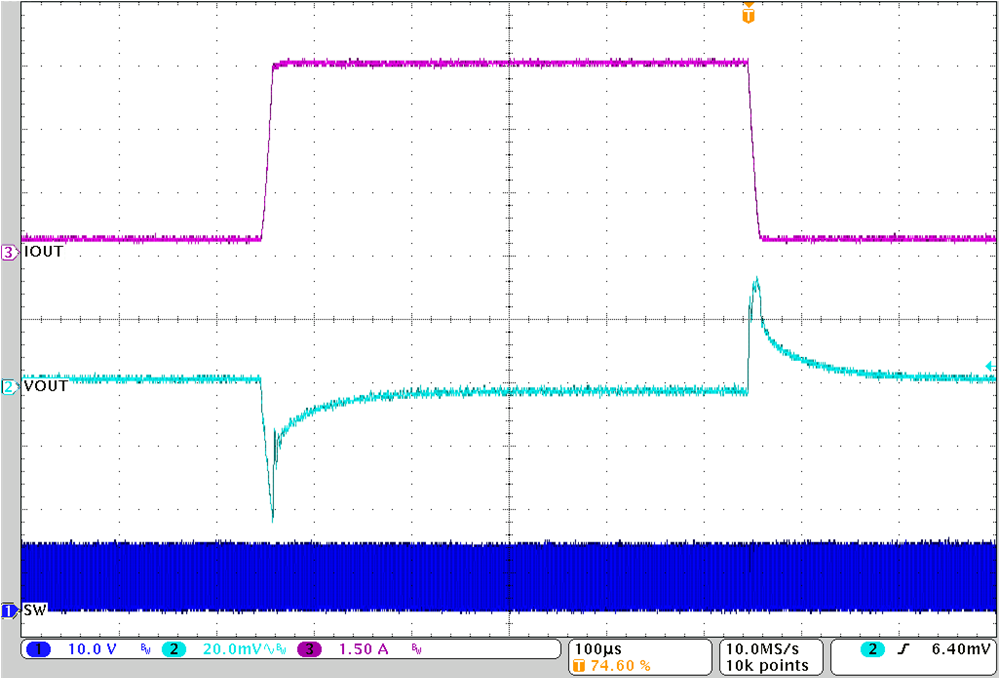Open the trigger source 2 selector

click(872, 651)
